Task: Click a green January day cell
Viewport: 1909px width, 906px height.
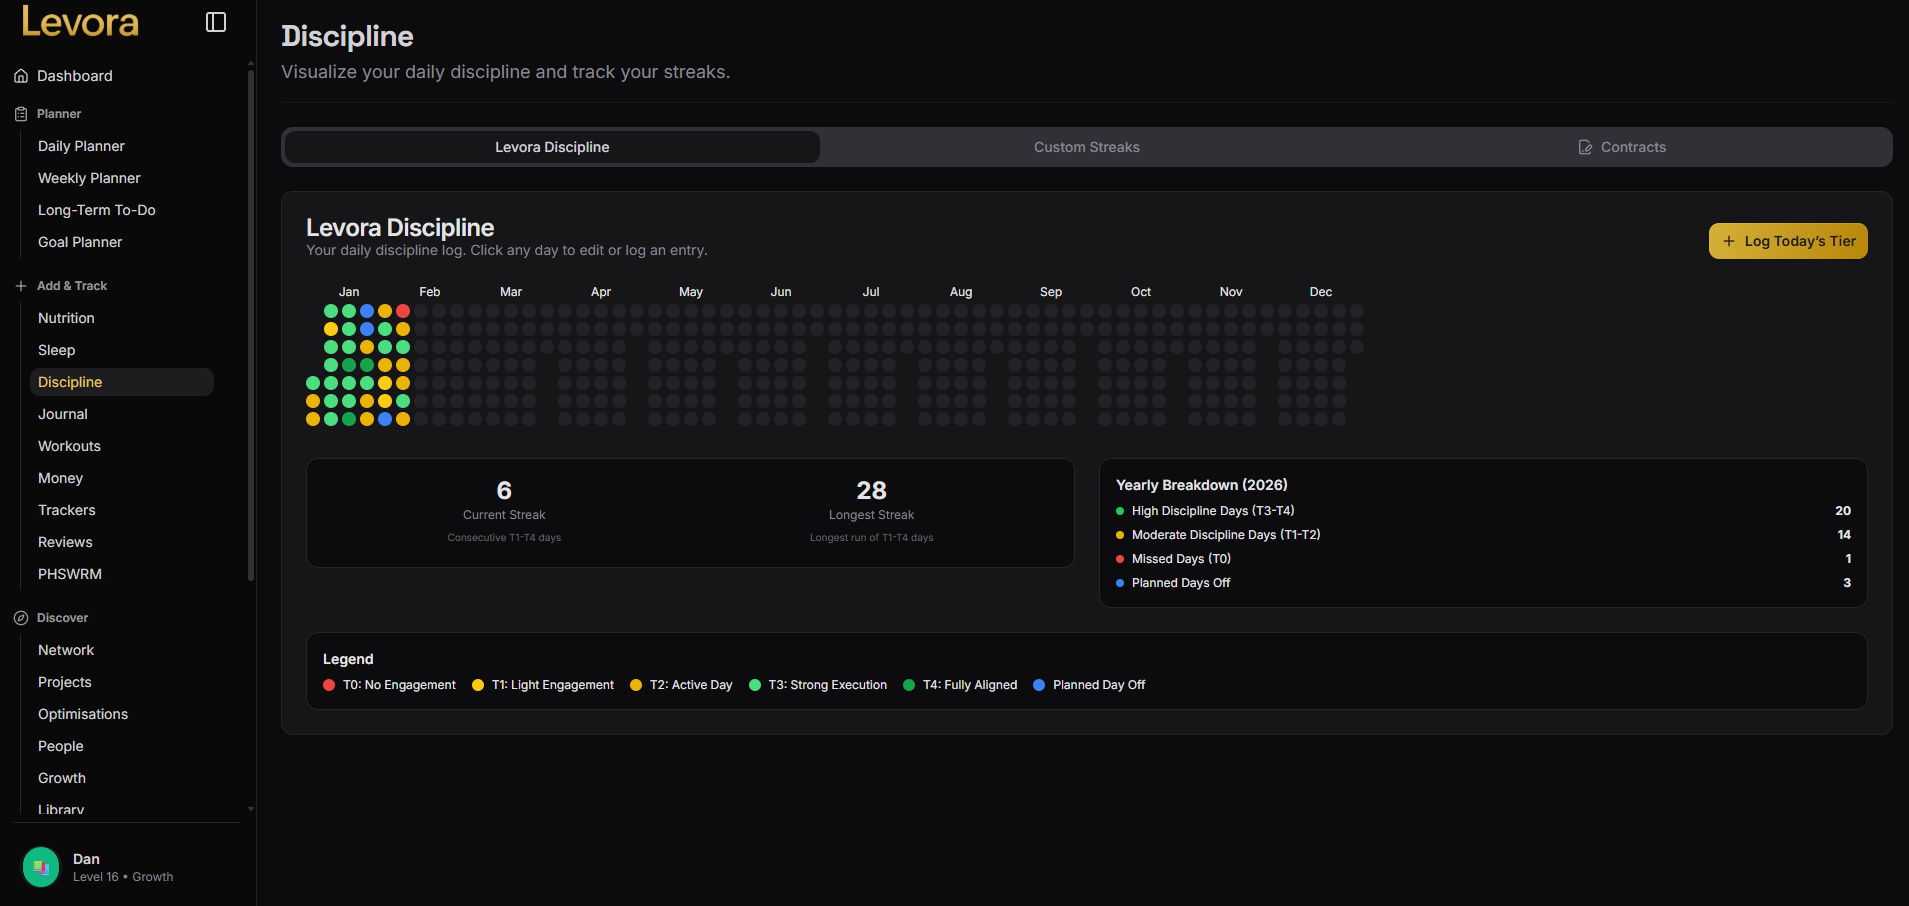Action: pyautogui.click(x=330, y=311)
